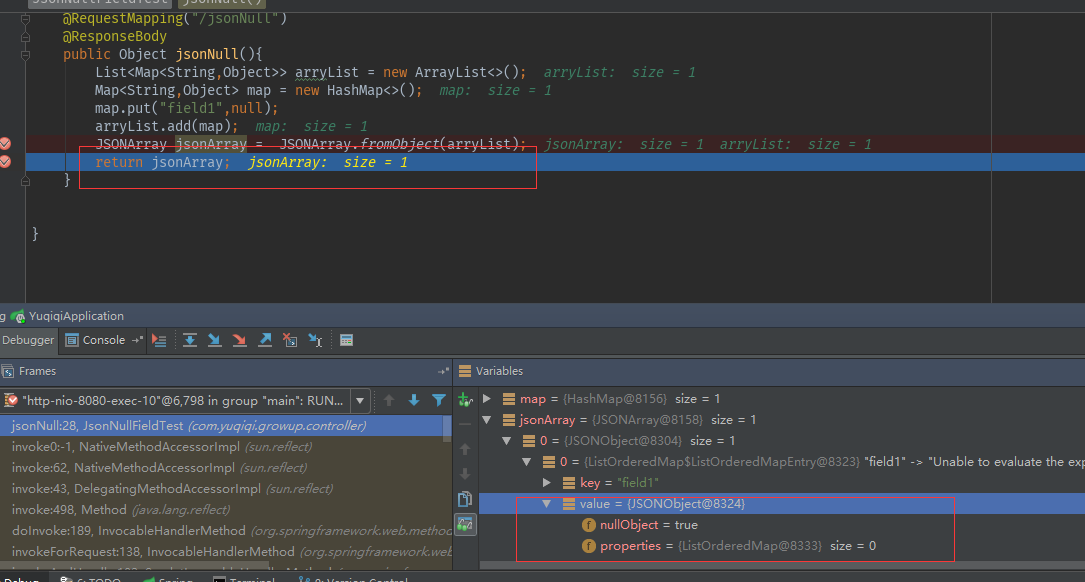Click the arryList.add(map) code line
Viewport: 1085px width, 582px height.
[166, 127]
